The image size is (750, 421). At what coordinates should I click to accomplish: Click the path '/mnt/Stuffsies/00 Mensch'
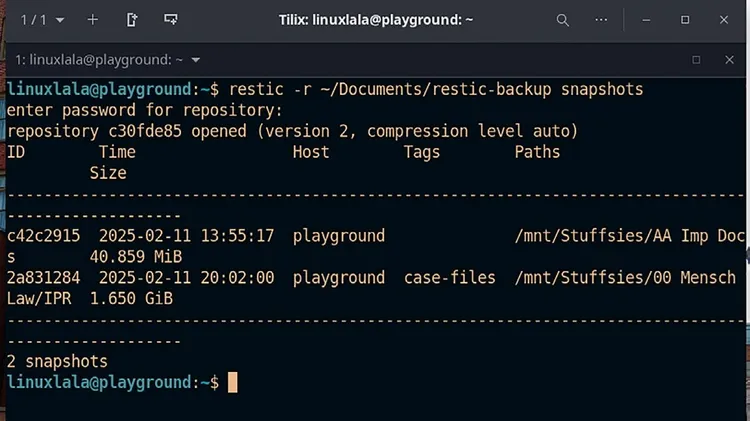(x=625, y=278)
